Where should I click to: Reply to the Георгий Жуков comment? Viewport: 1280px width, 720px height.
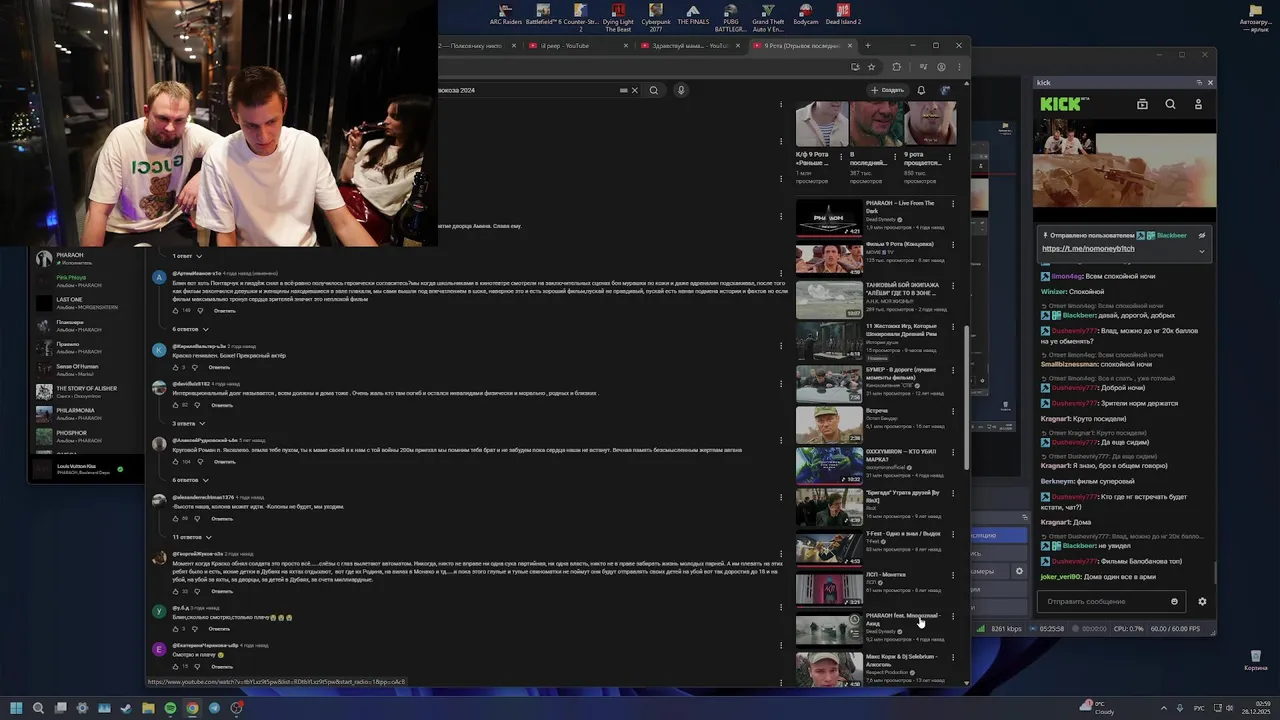coord(222,591)
